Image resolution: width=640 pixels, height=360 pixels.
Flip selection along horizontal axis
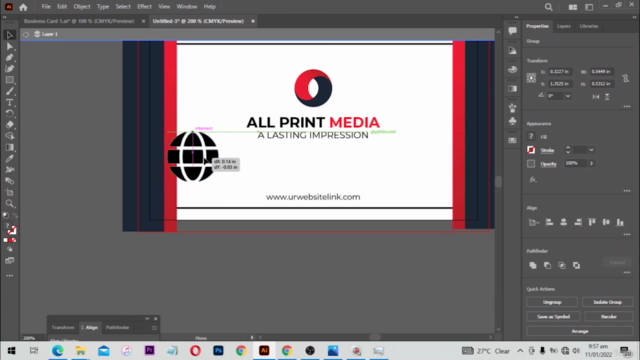[x=596, y=97]
